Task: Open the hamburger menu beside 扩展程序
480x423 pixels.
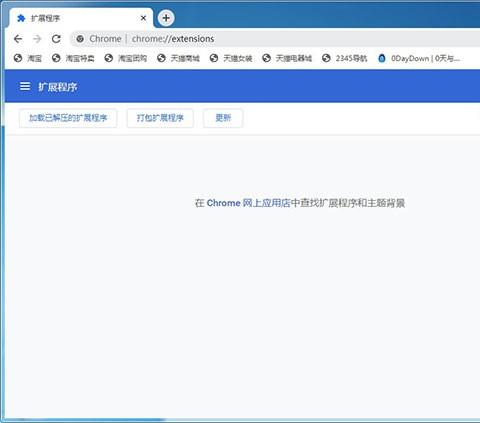Action: tap(25, 86)
